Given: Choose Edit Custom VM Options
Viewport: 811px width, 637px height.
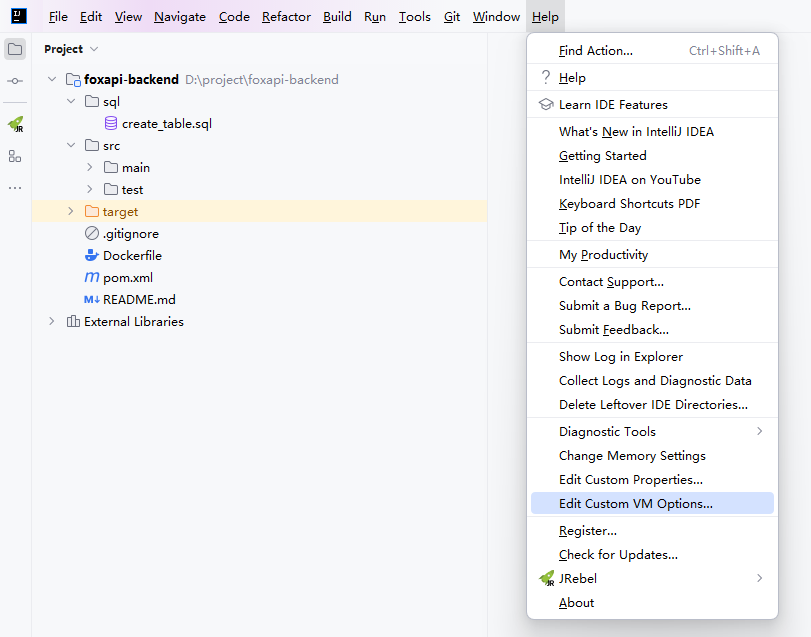Looking at the screenshot, I should coord(636,504).
